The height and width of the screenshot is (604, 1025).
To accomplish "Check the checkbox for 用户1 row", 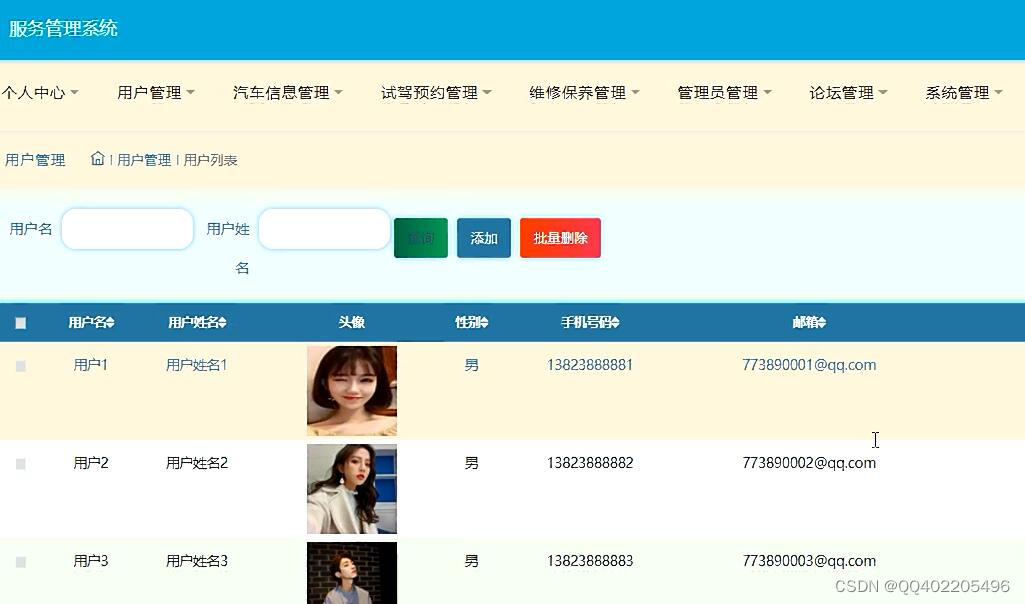I will (x=20, y=365).
